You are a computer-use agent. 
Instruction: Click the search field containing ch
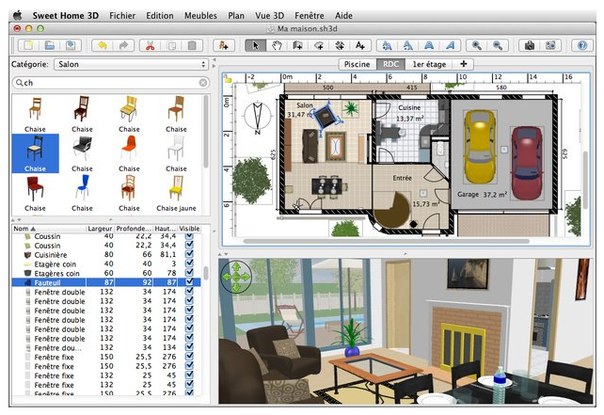click(111, 82)
